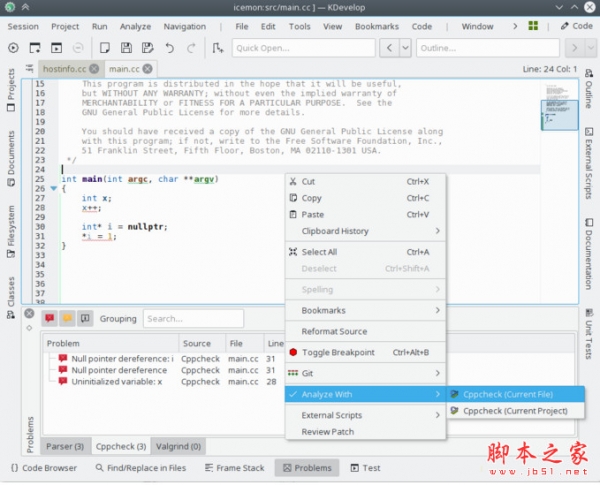
Task: Close the Problems panel with round X
Action: 29,314
